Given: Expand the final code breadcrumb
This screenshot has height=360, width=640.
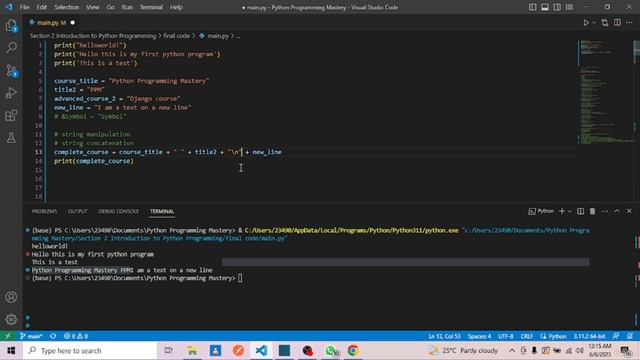Looking at the screenshot, I should click(x=176, y=36).
